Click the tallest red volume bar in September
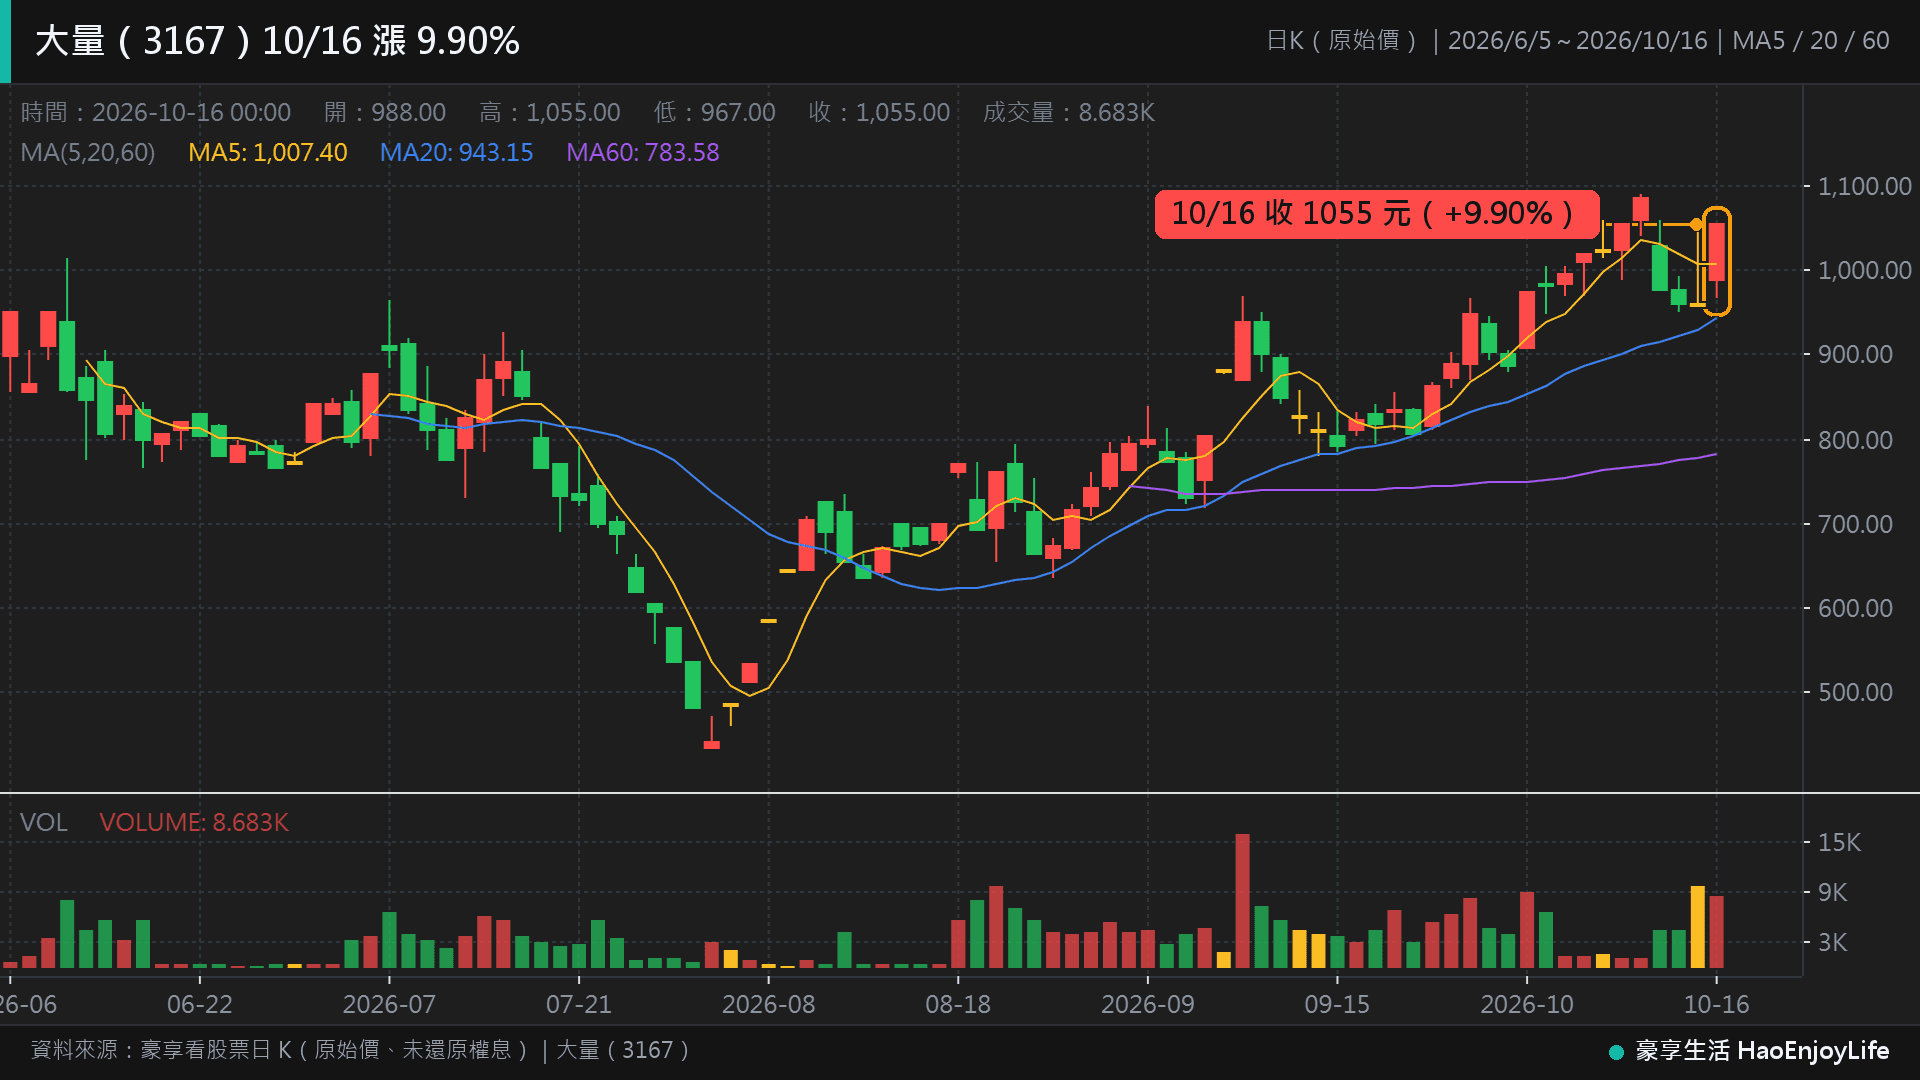The image size is (1920, 1080). click(x=1242, y=901)
